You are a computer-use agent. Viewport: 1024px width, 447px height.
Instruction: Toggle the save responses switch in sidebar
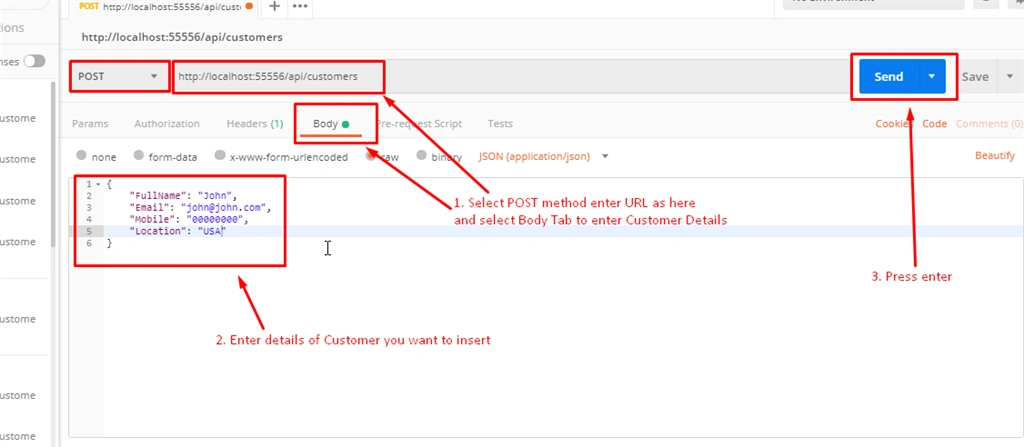(35, 61)
